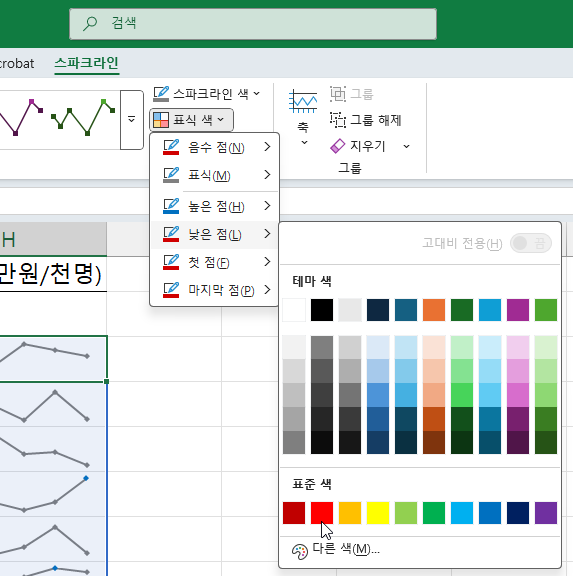The height and width of the screenshot is (576, 573).
Task: Click the 지우기 eraser icon
Action: coord(338,146)
